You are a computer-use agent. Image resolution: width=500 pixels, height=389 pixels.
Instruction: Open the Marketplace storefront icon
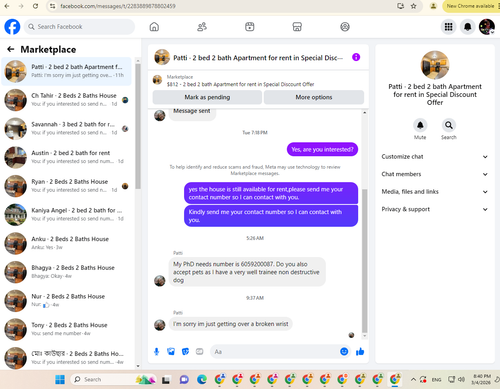click(x=297, y=27)
